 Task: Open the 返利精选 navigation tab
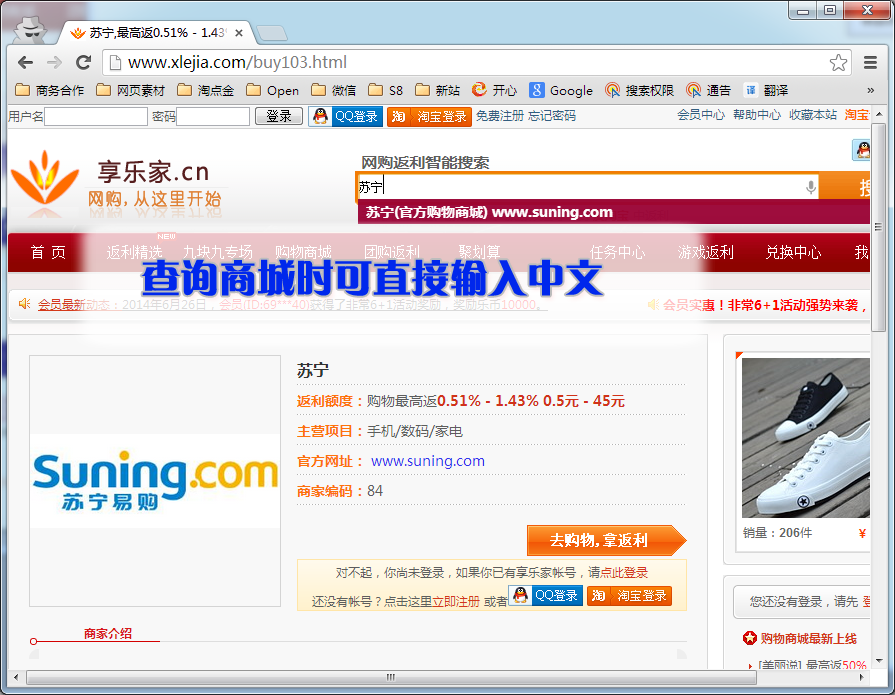[x=134, y=252]
